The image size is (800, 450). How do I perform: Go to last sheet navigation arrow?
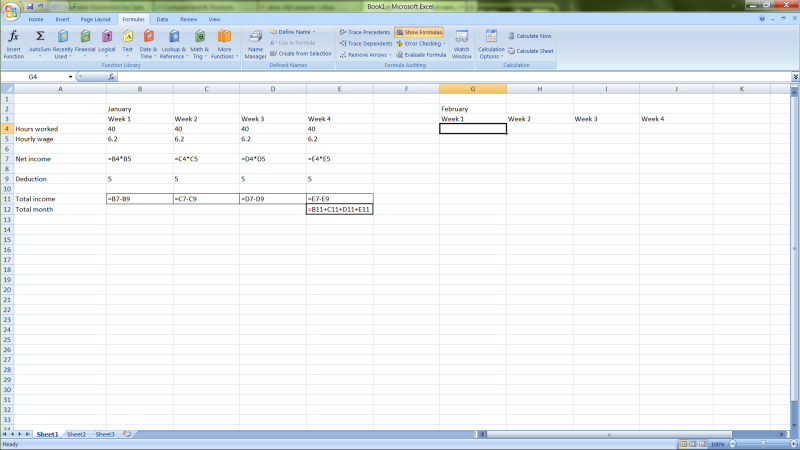click(28, 434)
